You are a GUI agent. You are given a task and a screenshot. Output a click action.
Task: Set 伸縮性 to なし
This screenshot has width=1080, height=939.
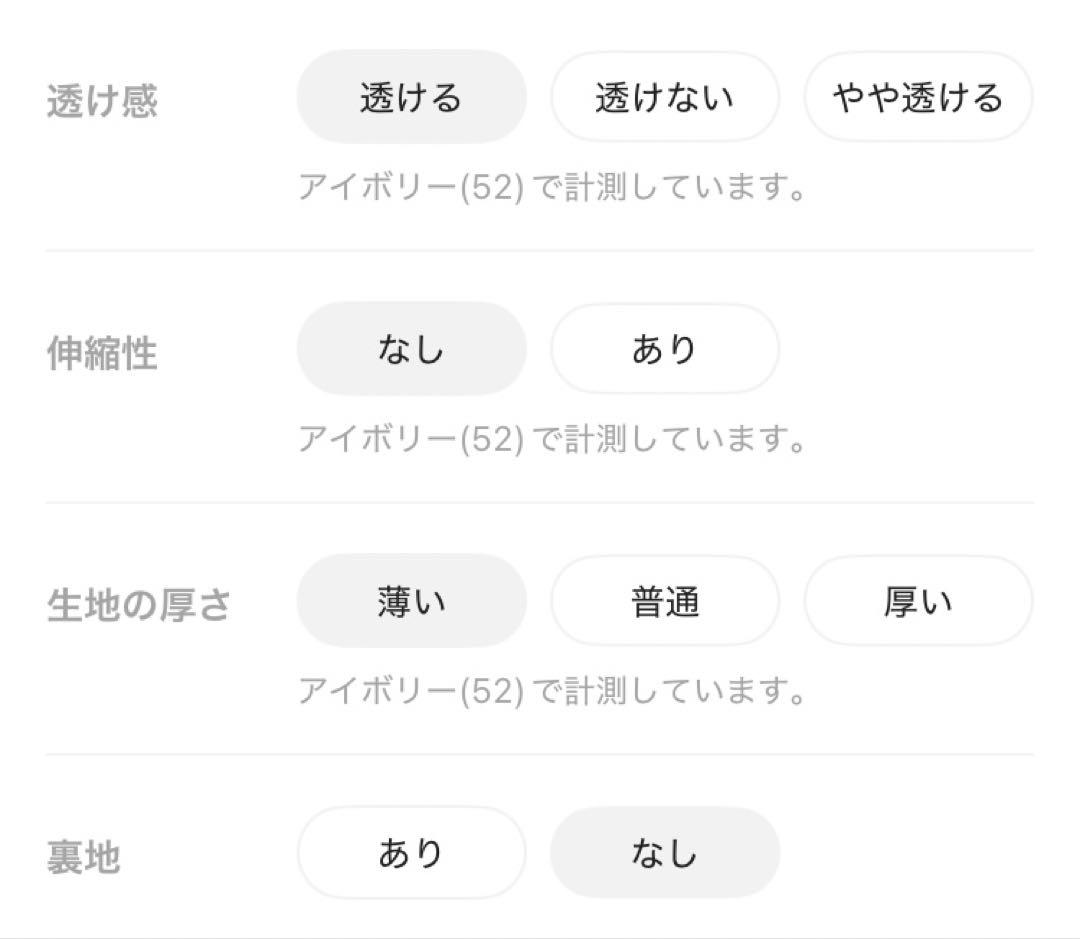coord(411,349)
